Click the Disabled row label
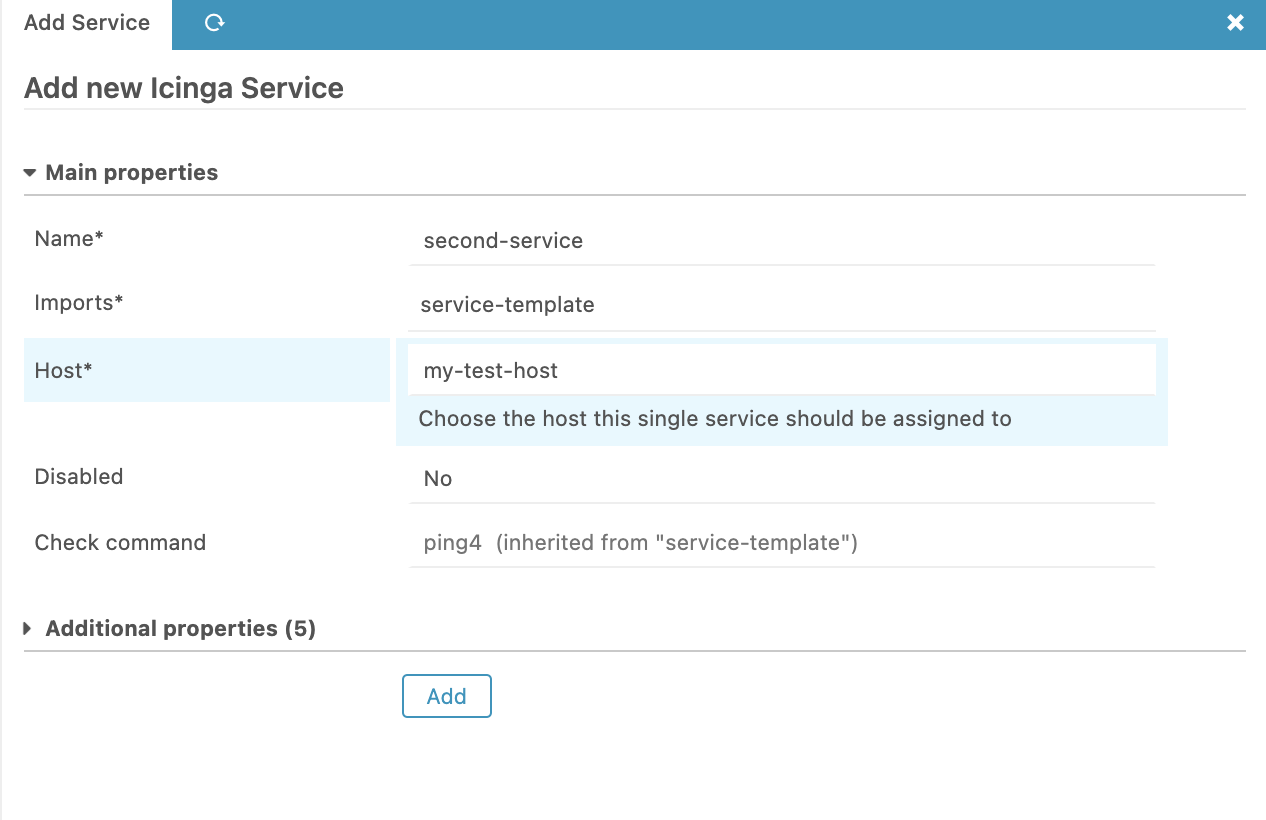The width and height of the screenshot is (1266, 820). (x=78, y=477)
